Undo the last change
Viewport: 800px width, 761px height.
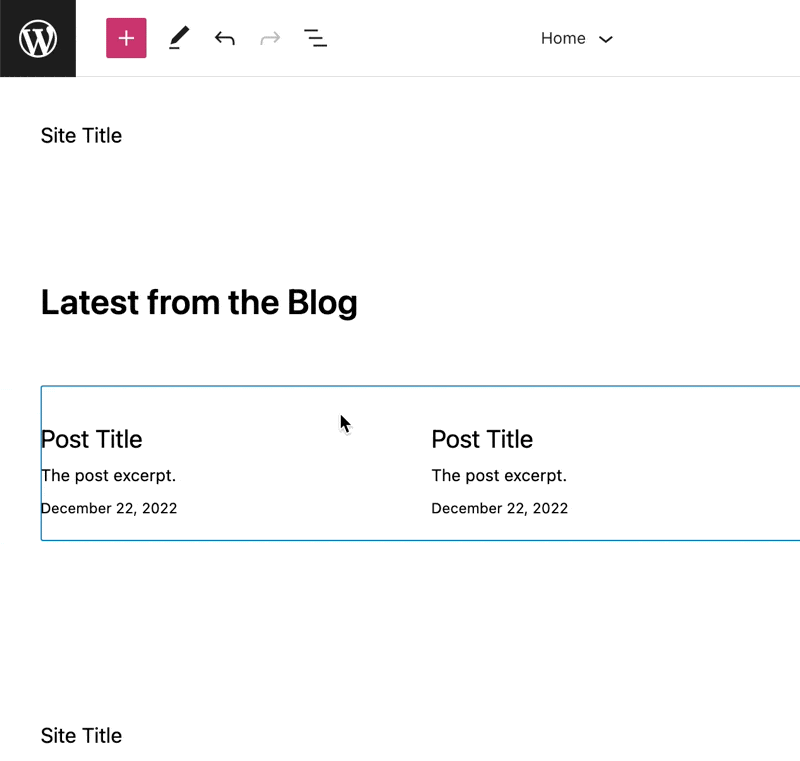click(x=224, y=38)
